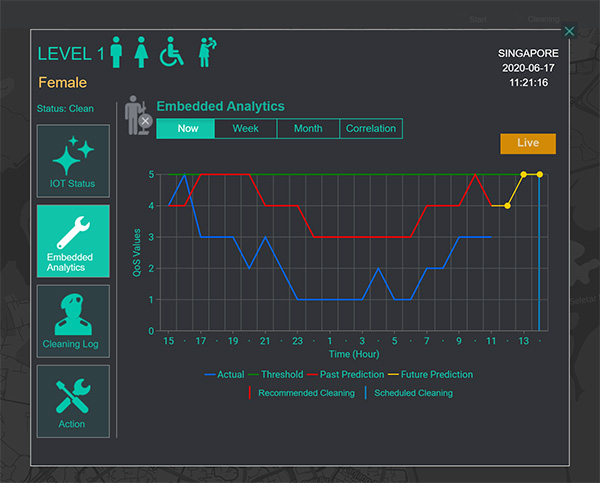Close the Level 1 dialog

tap(569, 31)
